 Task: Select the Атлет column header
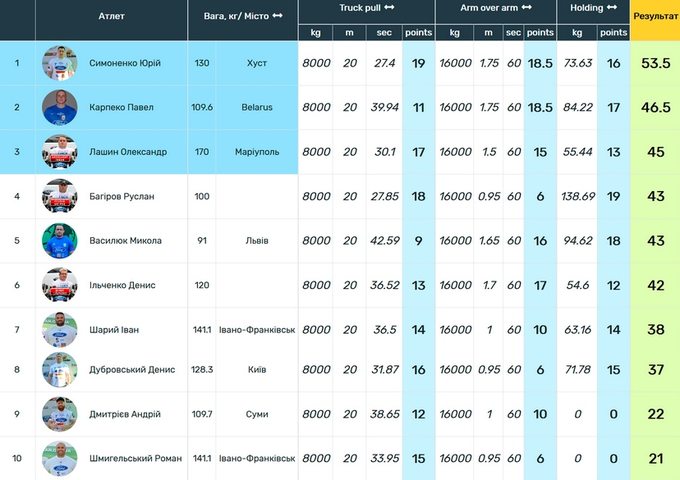tap(112, 16)
